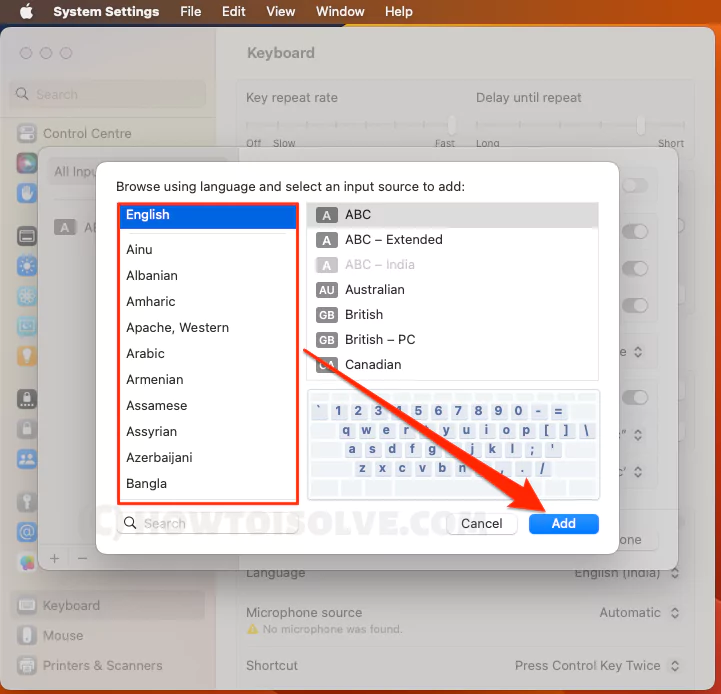Select Bangla in the language list
This screenshot has width=721, height=694.
pyautogui.click(x=208, y=483)
